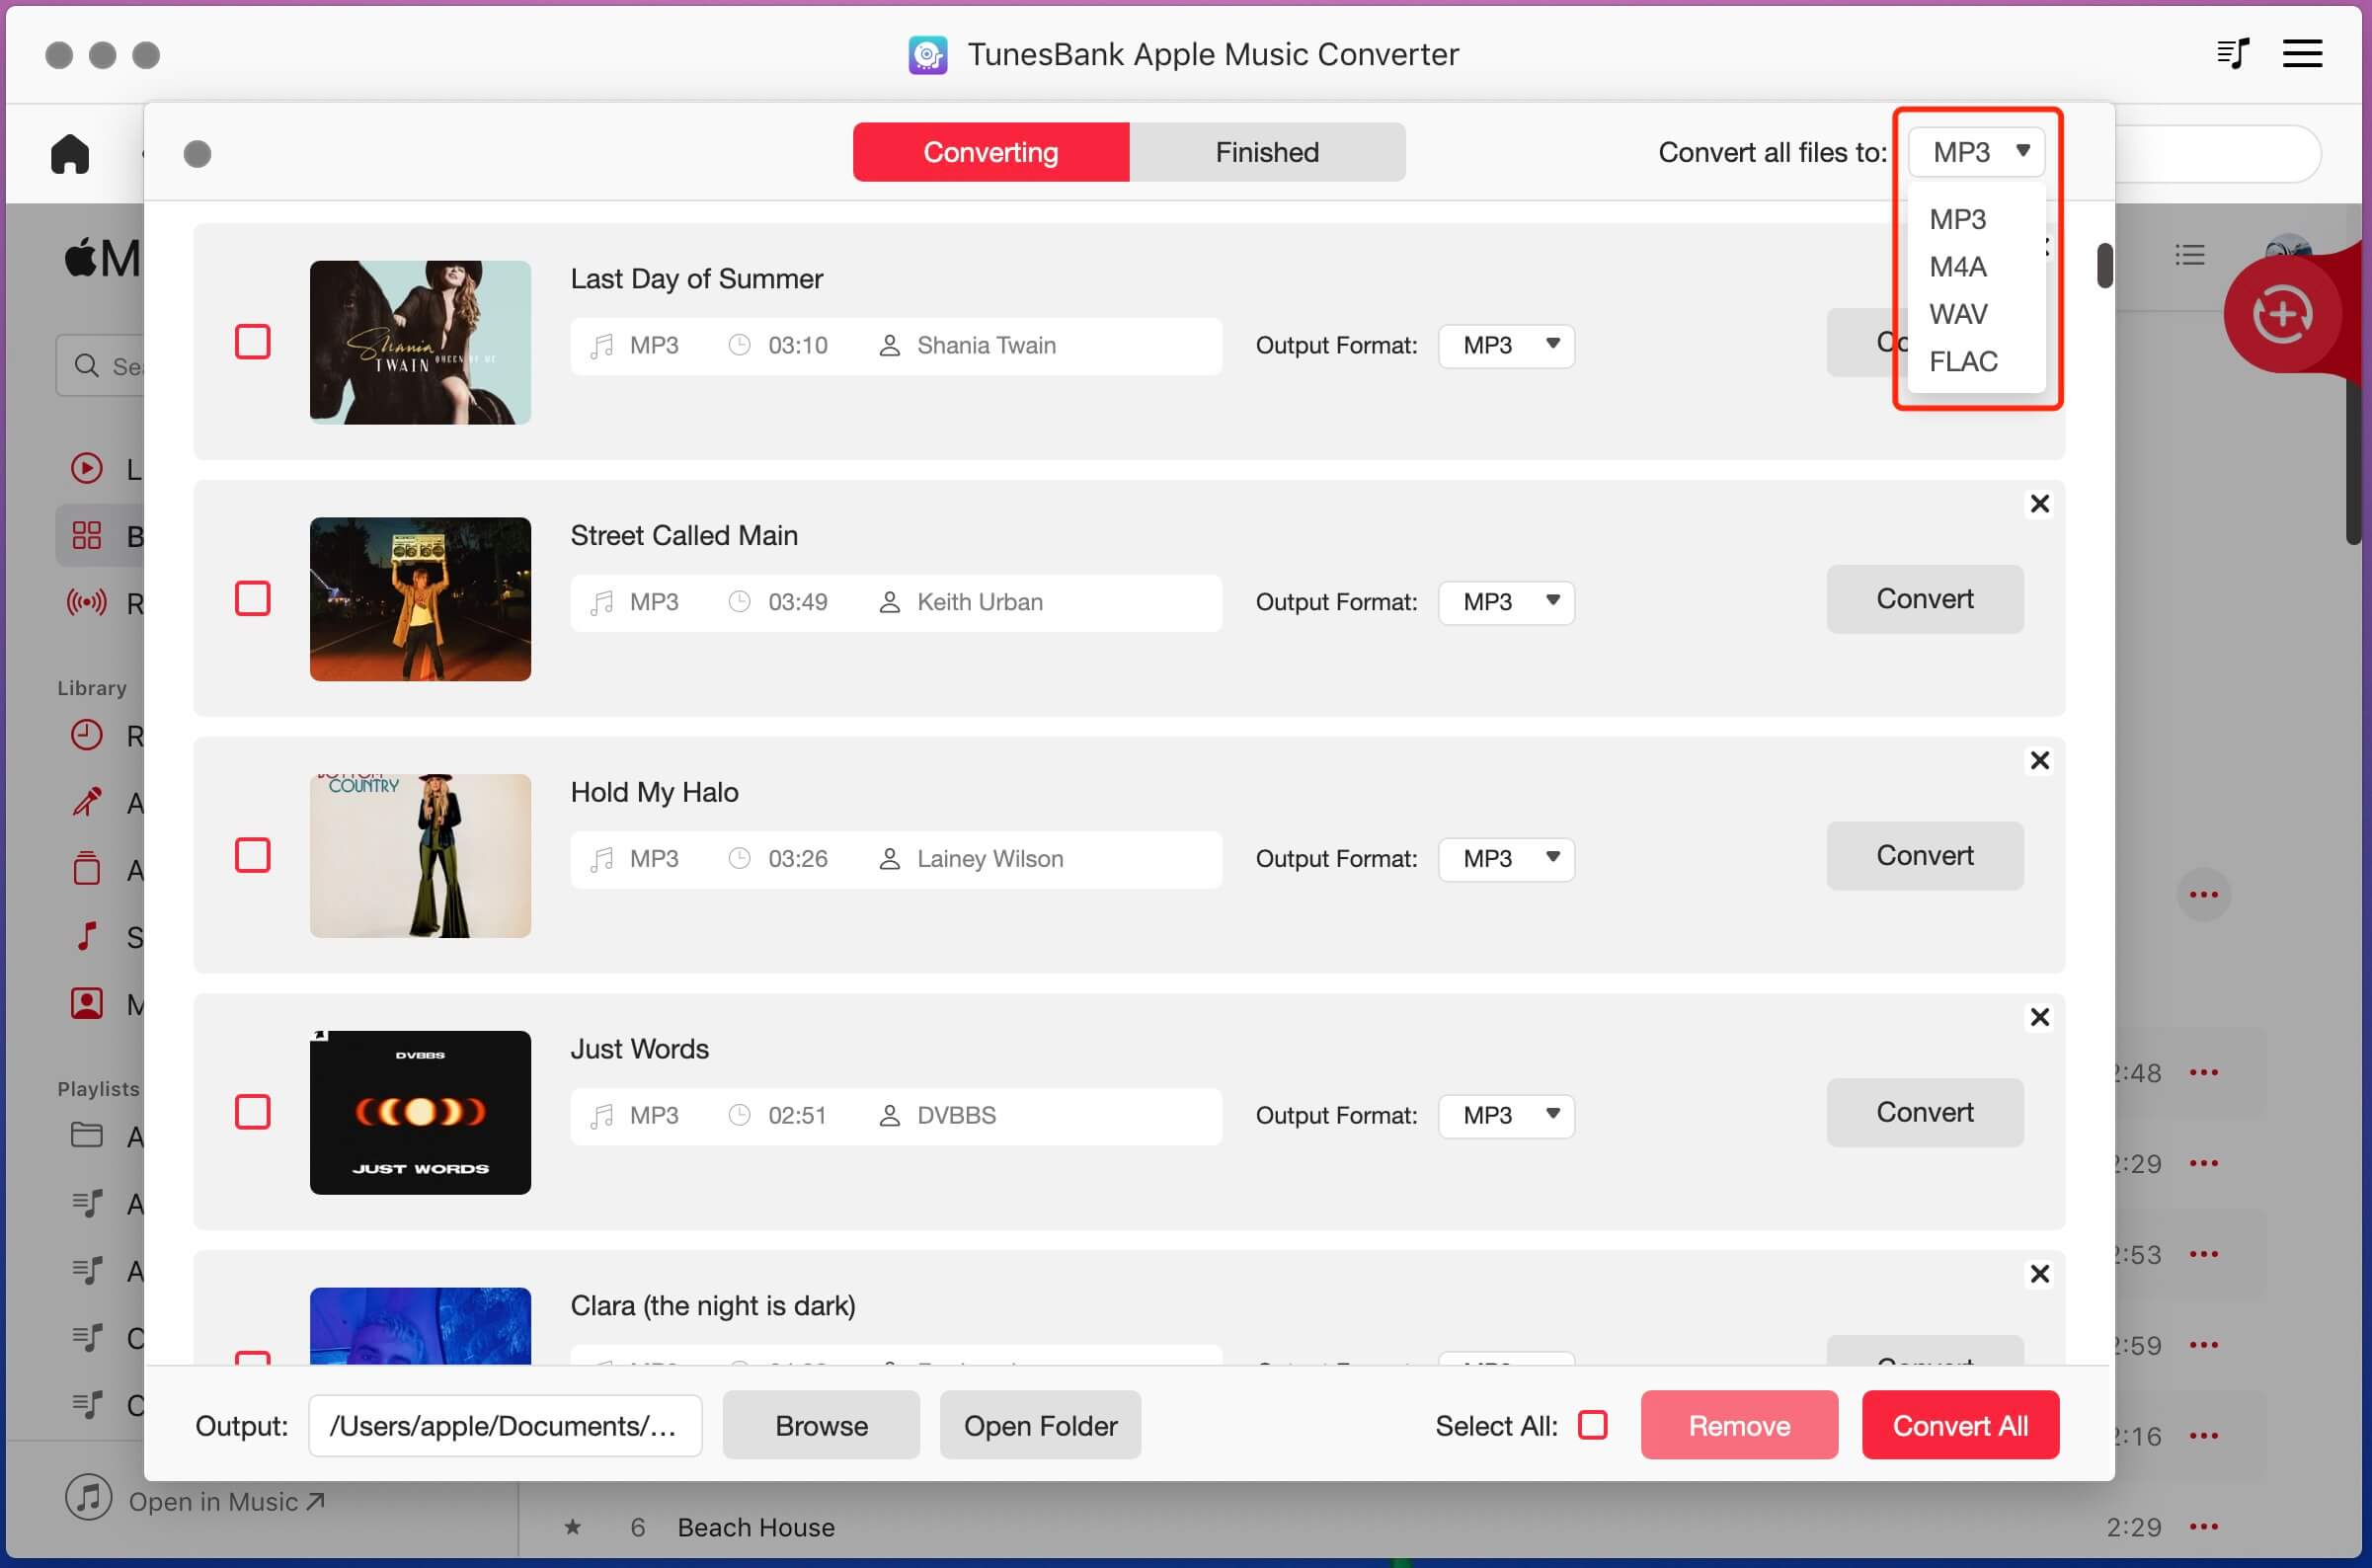Click the Lainey Wilson album cover

420,856
